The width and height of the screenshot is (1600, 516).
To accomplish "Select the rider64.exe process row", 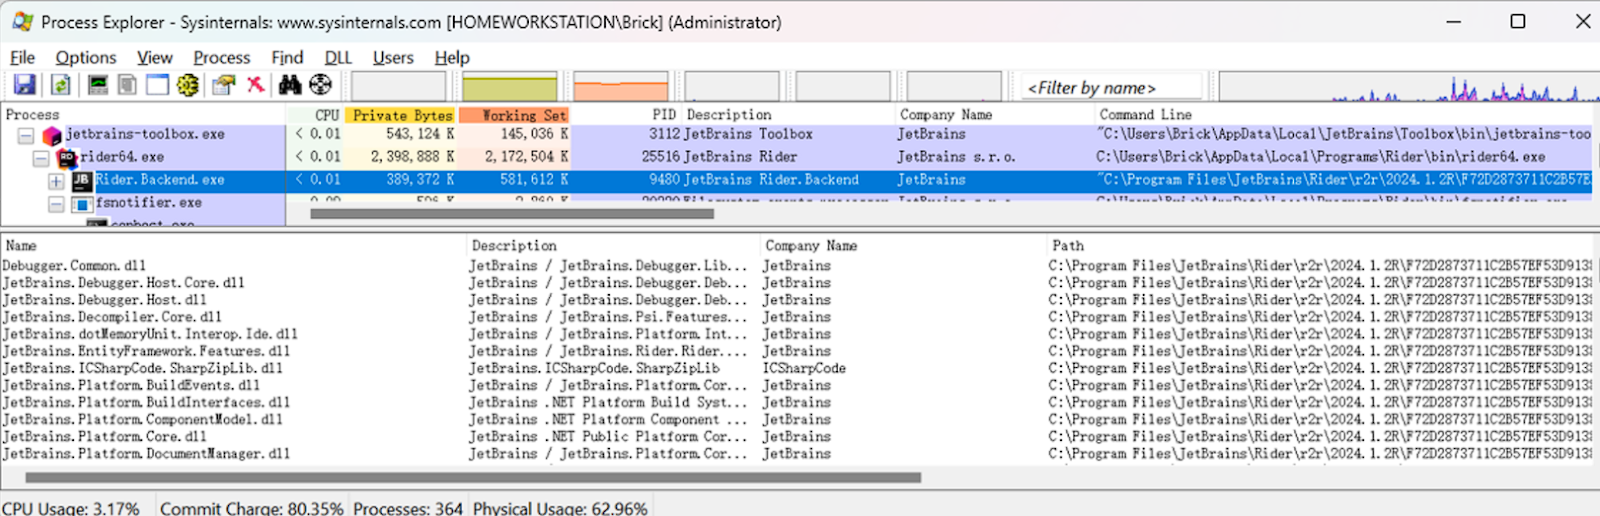I will pyautogui.click(x=796, y=158).
